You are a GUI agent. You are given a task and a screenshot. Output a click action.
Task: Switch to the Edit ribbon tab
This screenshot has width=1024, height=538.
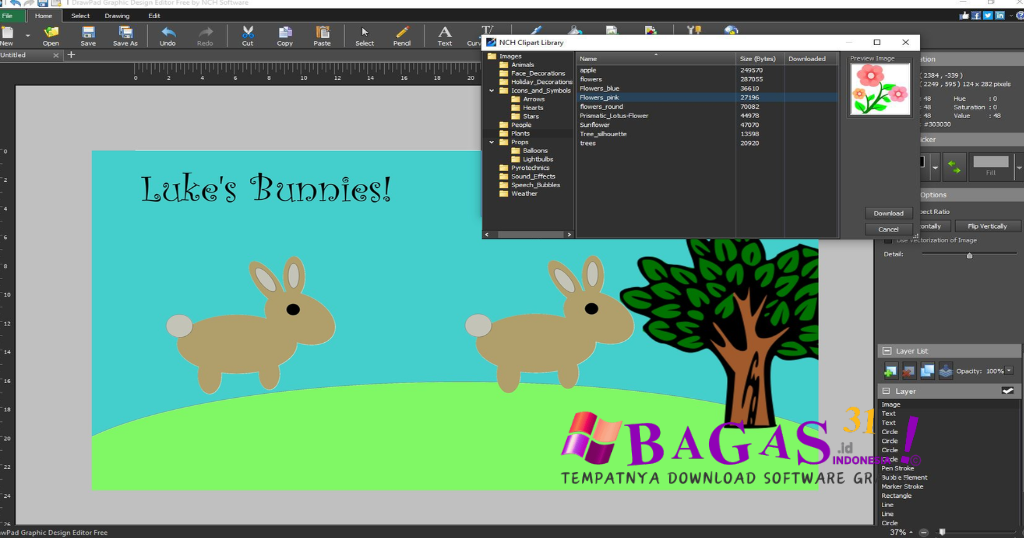coord(154,16)
